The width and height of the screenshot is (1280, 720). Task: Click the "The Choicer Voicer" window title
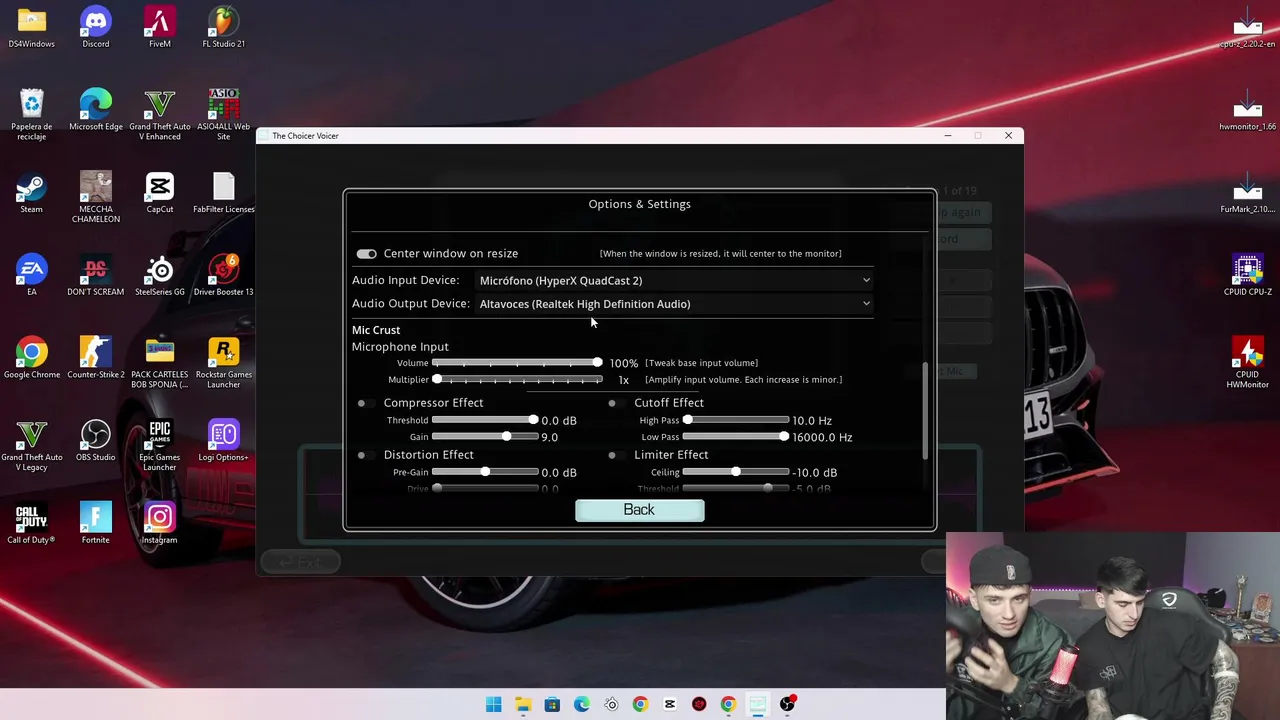click(306, 136)
